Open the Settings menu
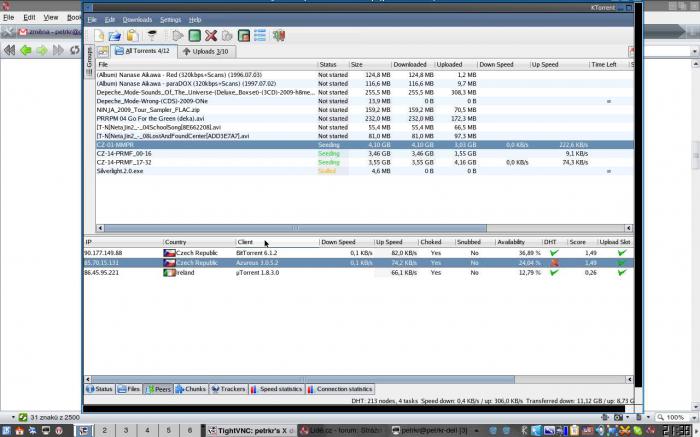The width and height of the screenshot is (700, 437). coord(171,20)
